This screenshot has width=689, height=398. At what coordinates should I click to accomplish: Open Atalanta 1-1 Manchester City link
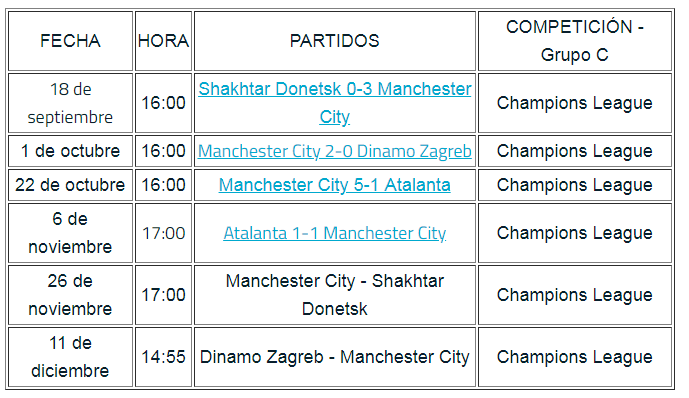334,233
